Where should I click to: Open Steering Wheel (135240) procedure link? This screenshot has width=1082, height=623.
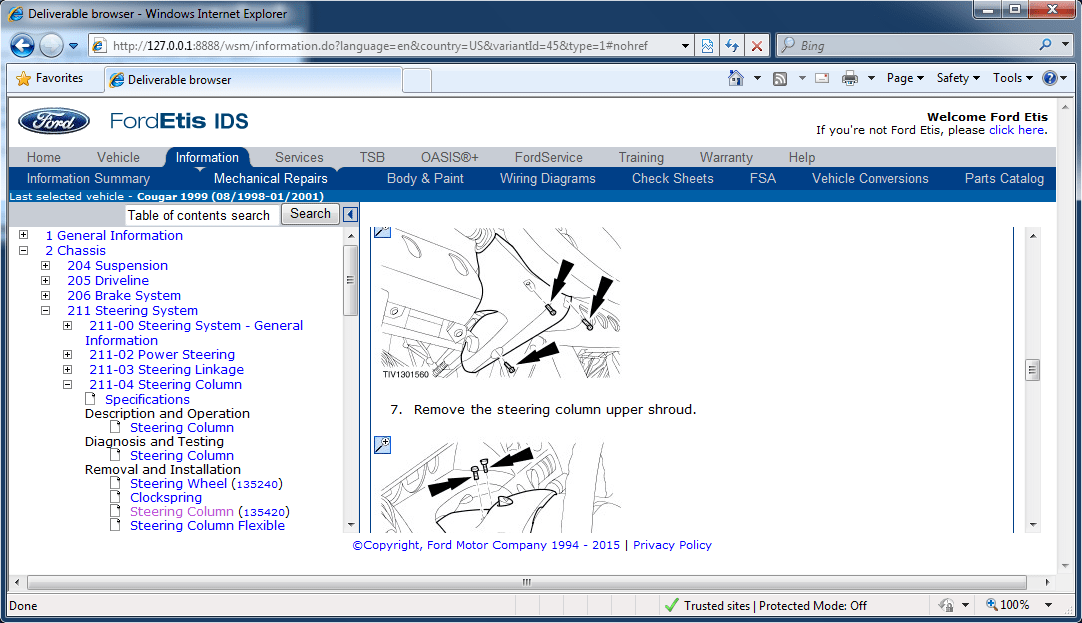[x=206, y=484]
